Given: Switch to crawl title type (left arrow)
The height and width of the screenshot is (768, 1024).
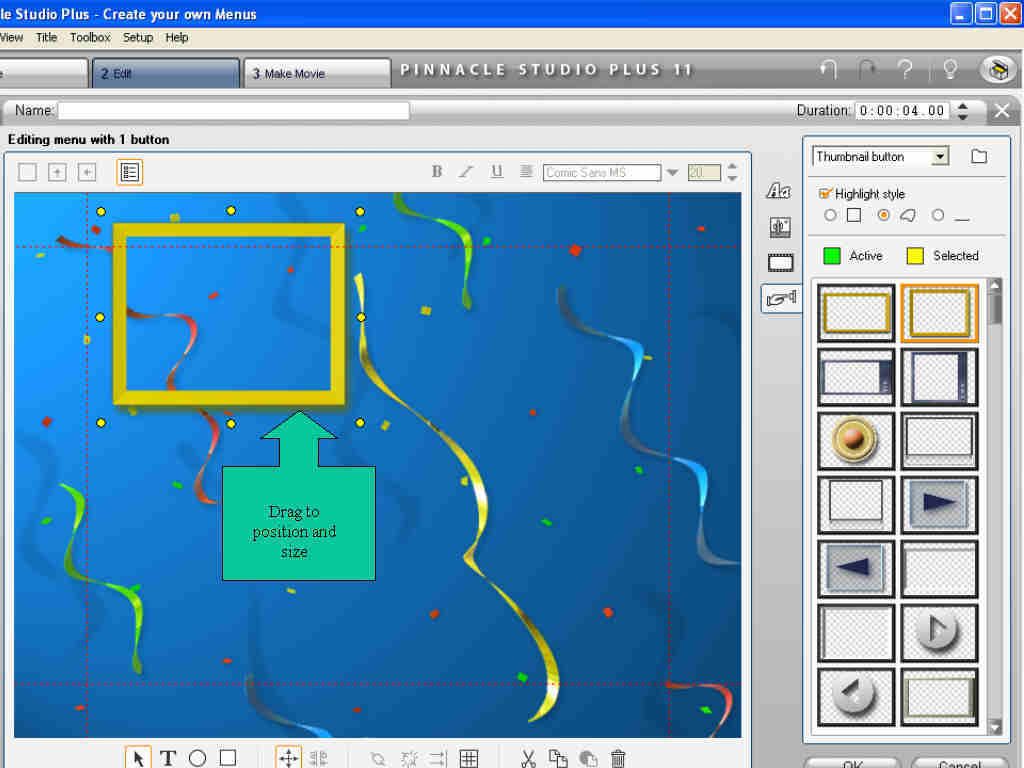Looking at the screenshot, I should [87, 172].
